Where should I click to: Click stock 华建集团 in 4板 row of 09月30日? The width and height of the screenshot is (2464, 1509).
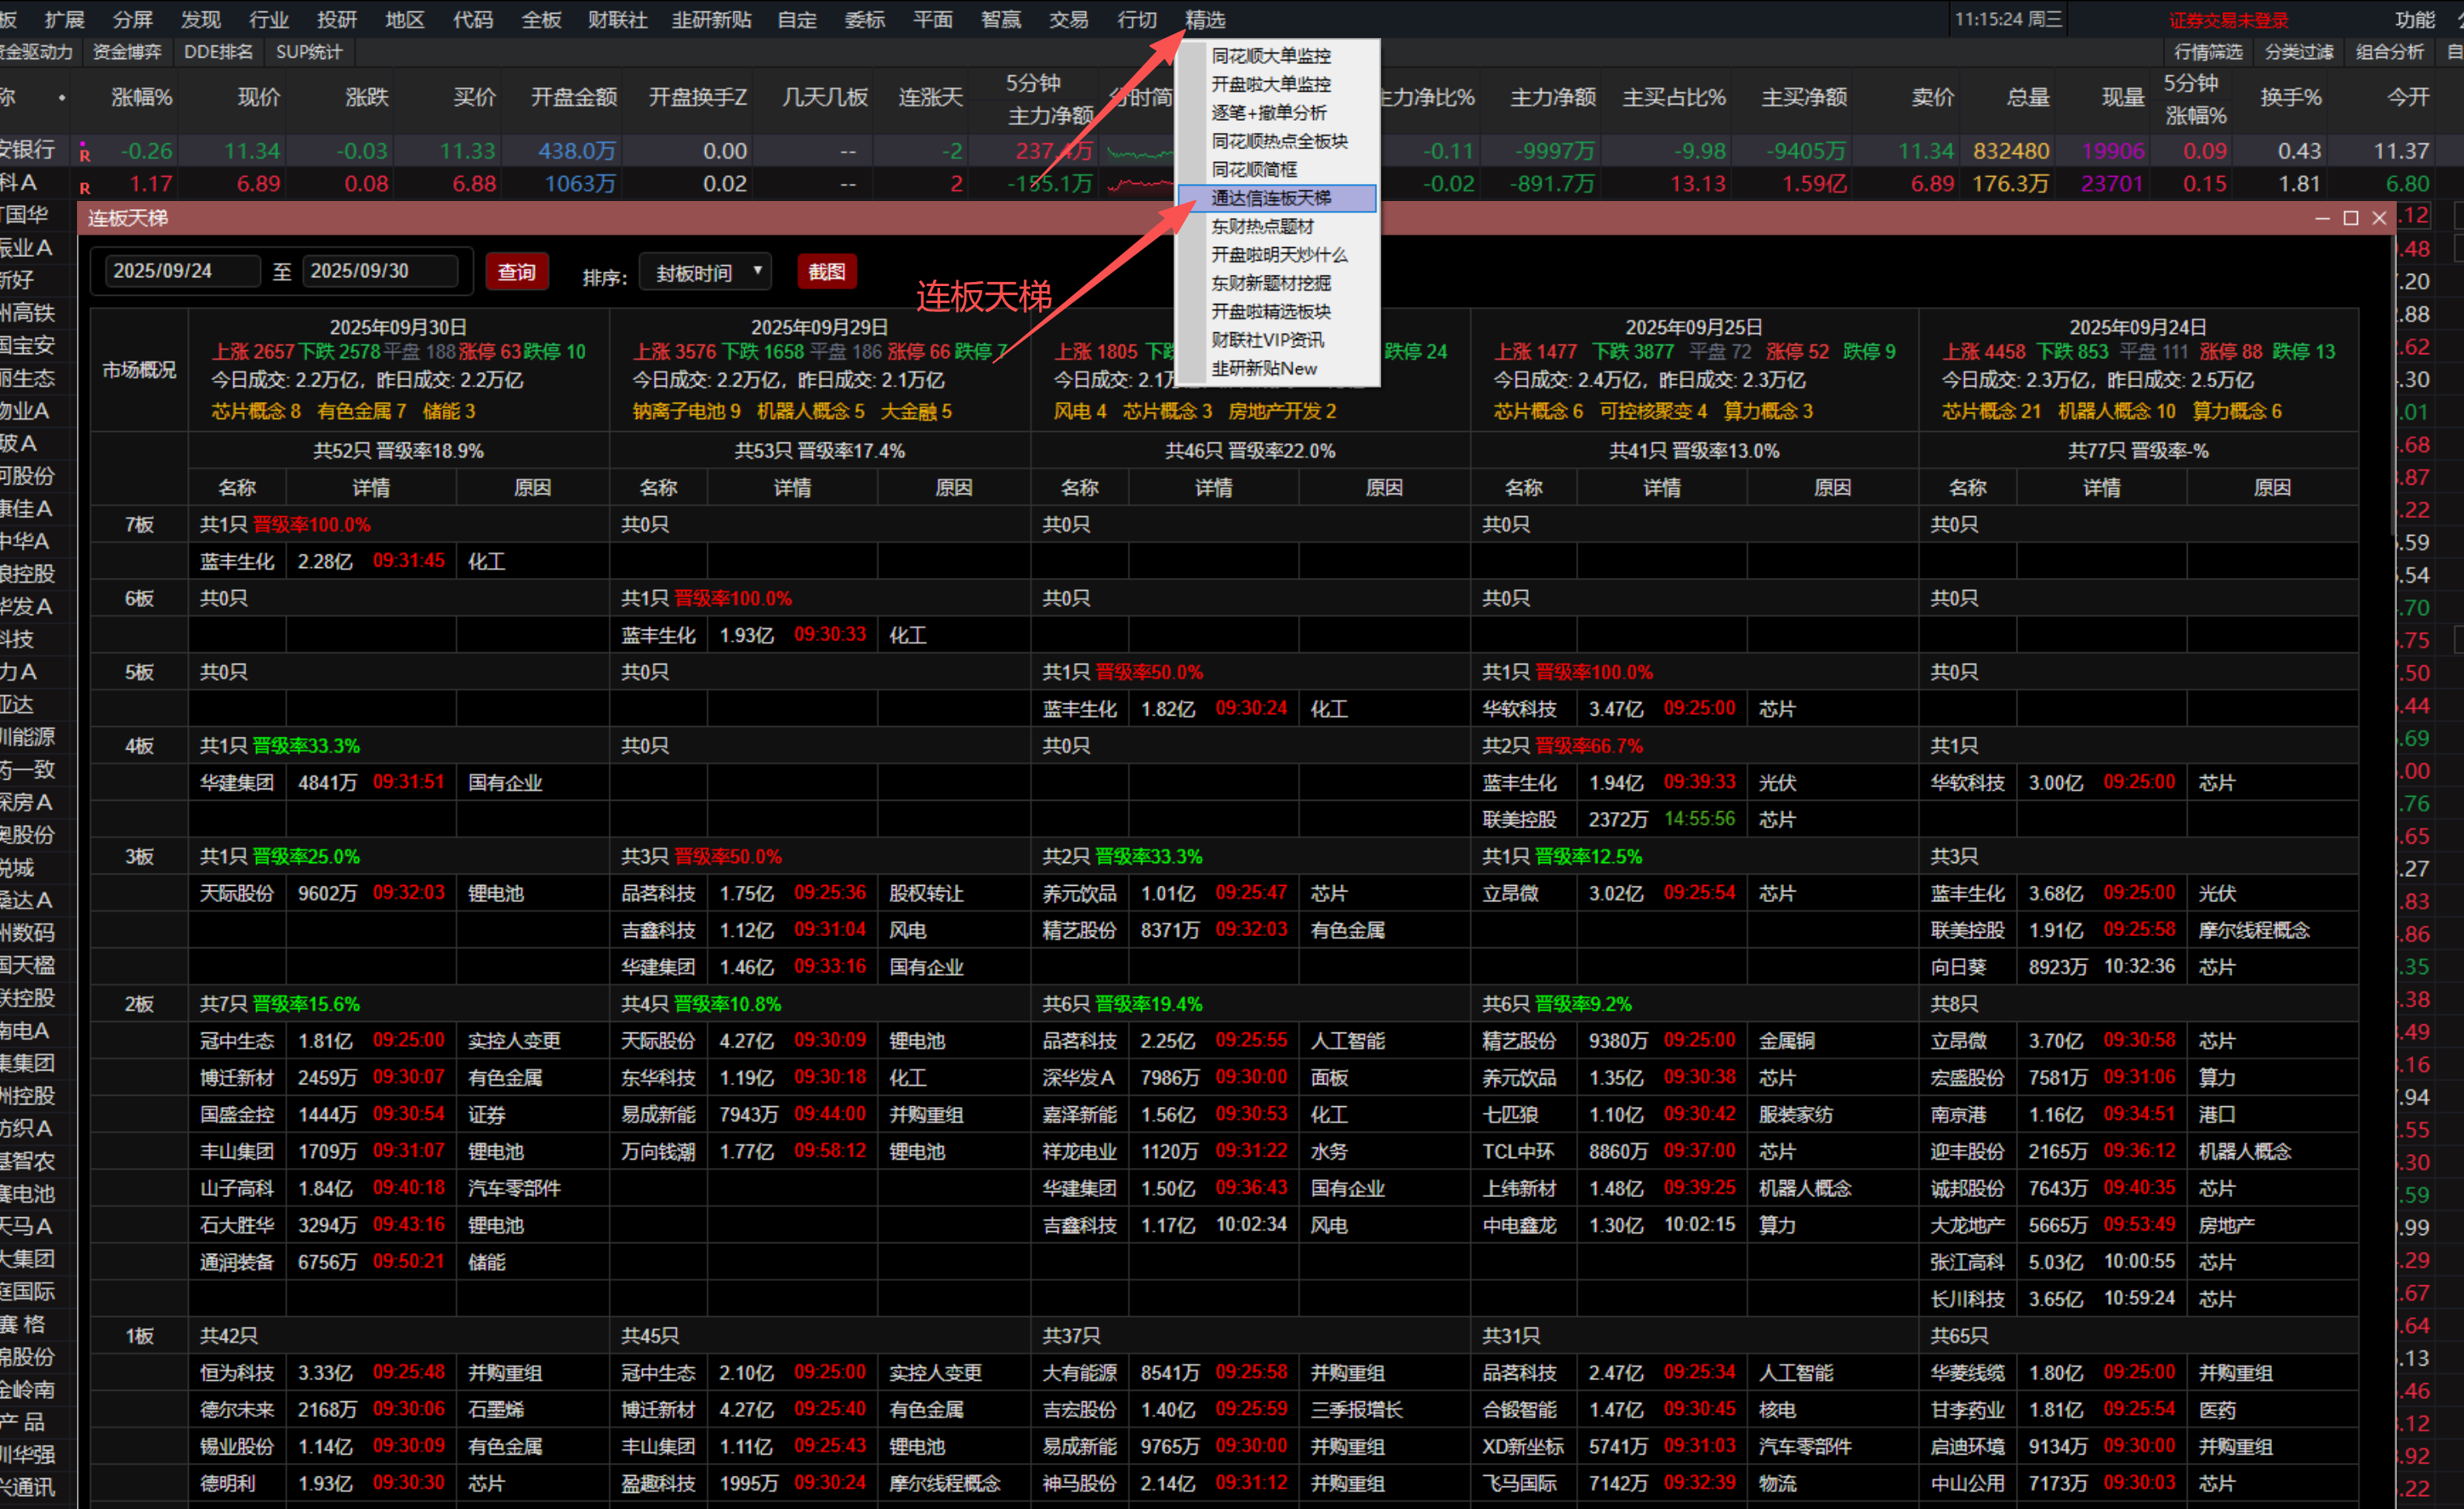pos(237,782)
